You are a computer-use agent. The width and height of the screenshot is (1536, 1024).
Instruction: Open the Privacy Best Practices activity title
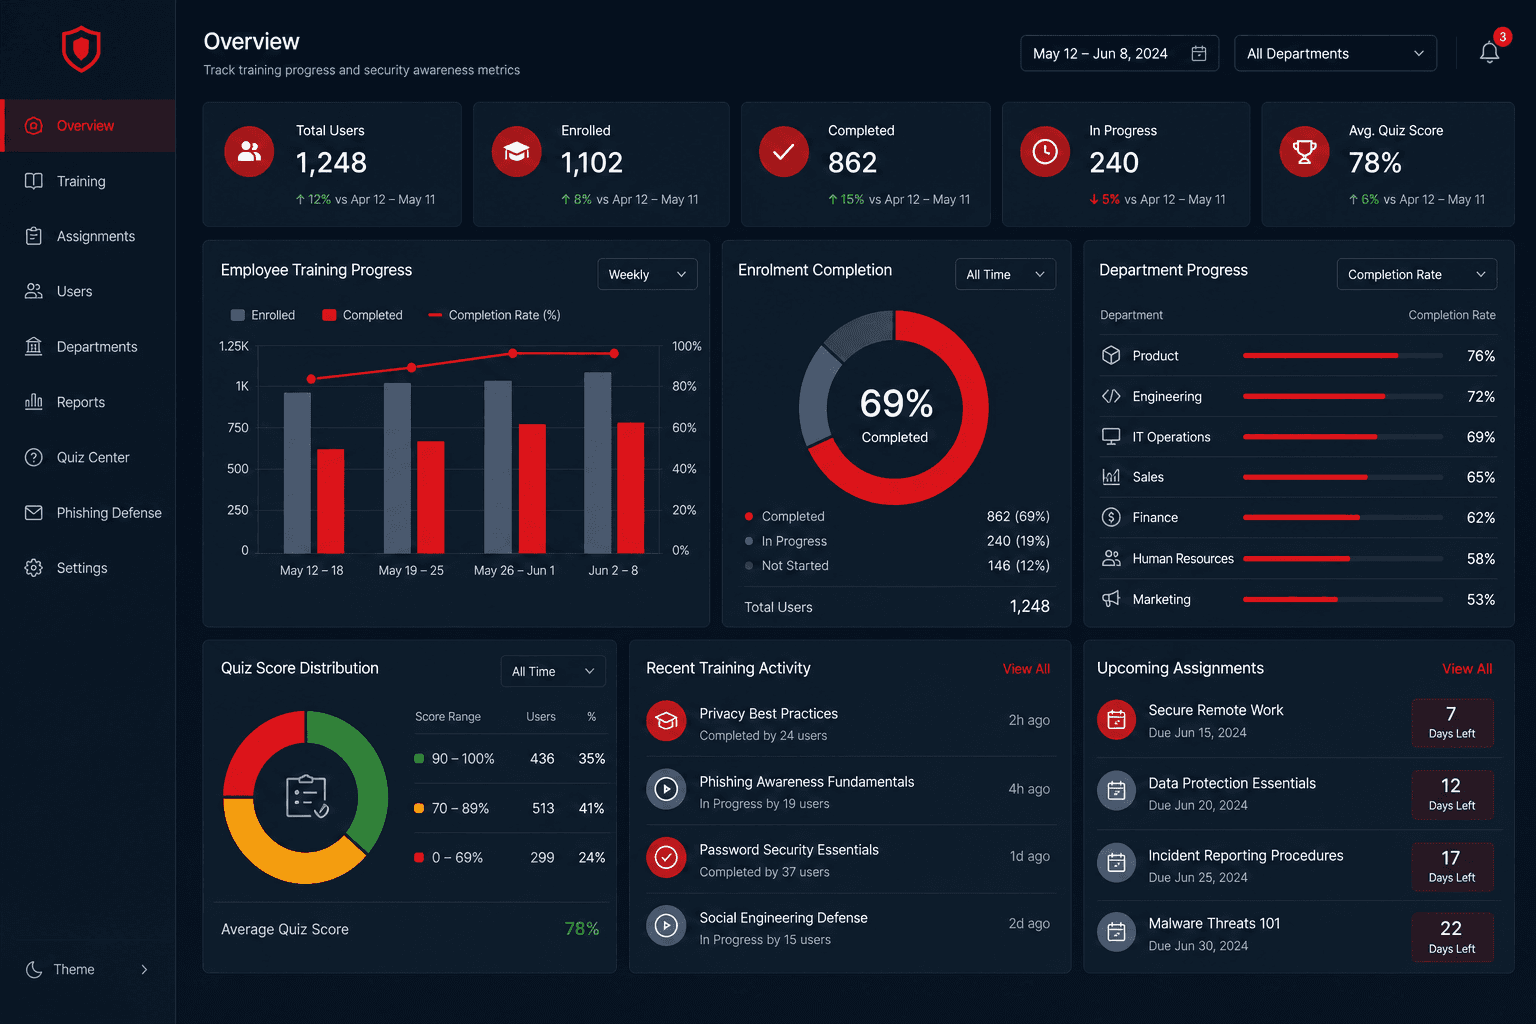click(768, 713)
